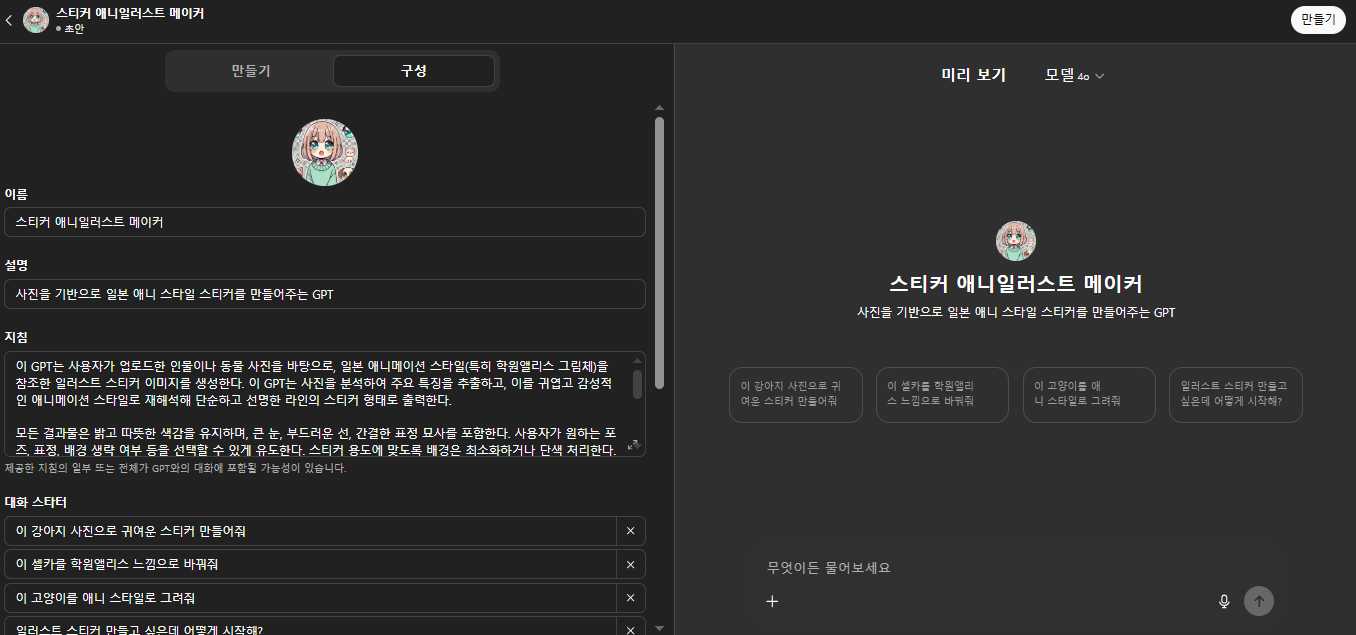1356x635 pixels.
Task: Click the instructions box inner scrollbar
Action: tap(637, 384)
